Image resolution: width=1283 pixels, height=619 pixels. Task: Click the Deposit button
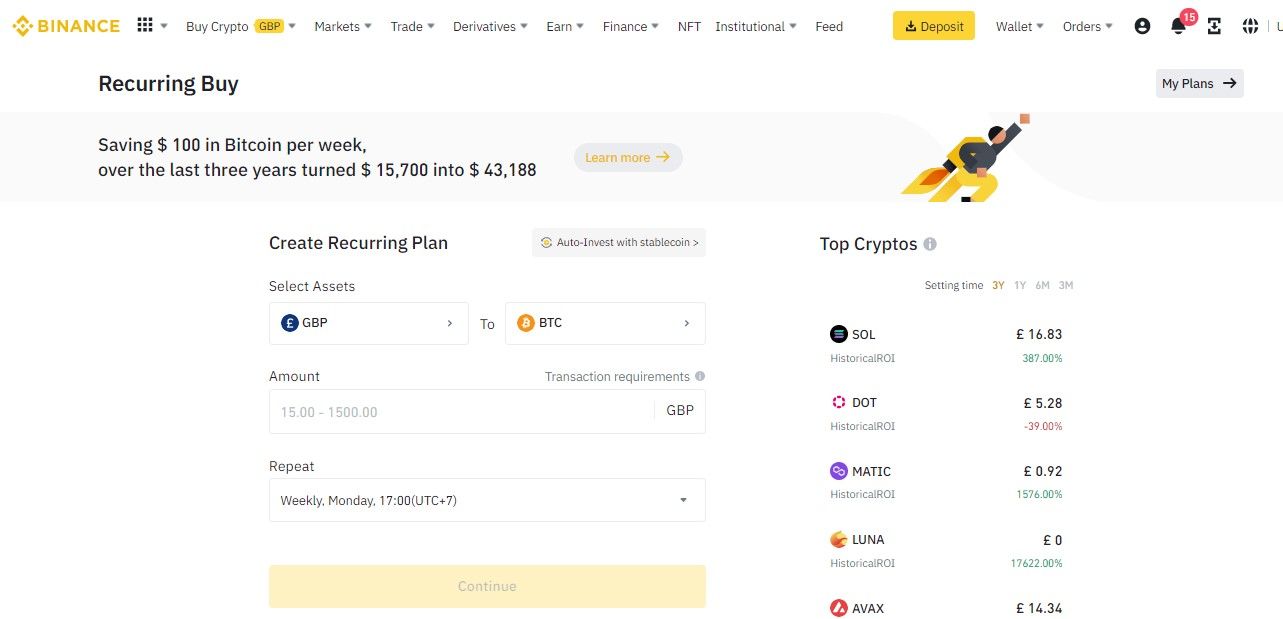click(934, 26)
